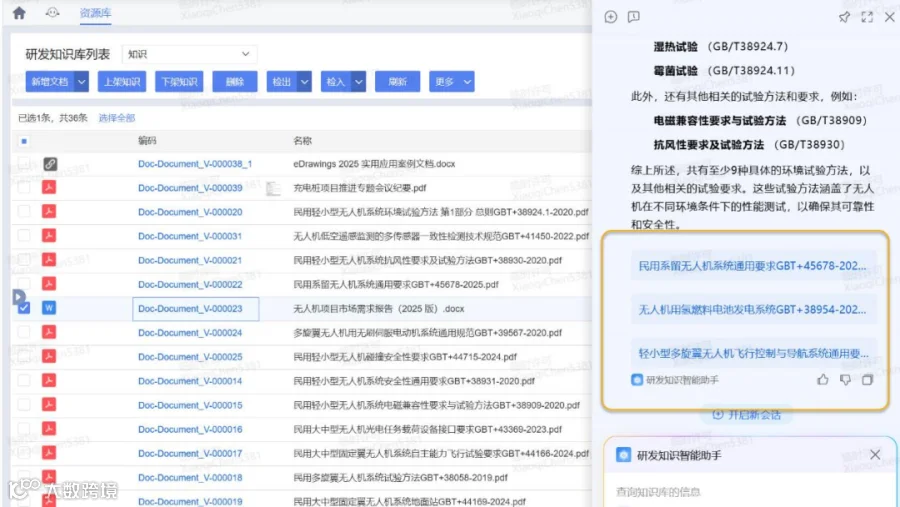Uncheck the box for Doc-Document_V-000023 row
The image size is (900, 507).
(24, 308)
